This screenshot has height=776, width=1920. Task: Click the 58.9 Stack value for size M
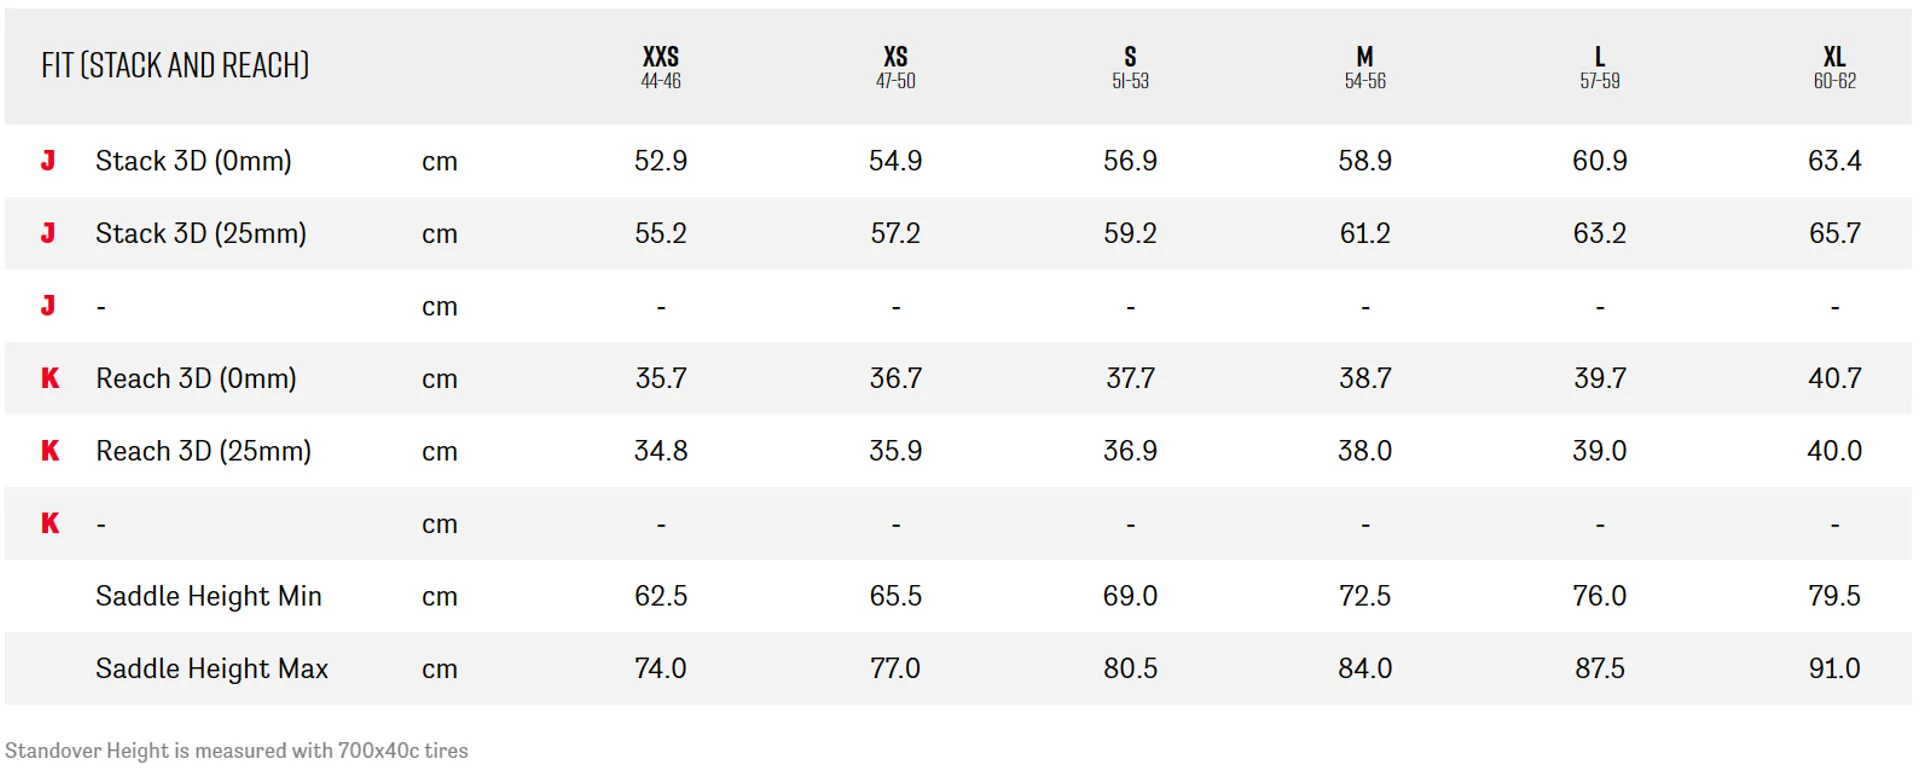coord(1365,161)
